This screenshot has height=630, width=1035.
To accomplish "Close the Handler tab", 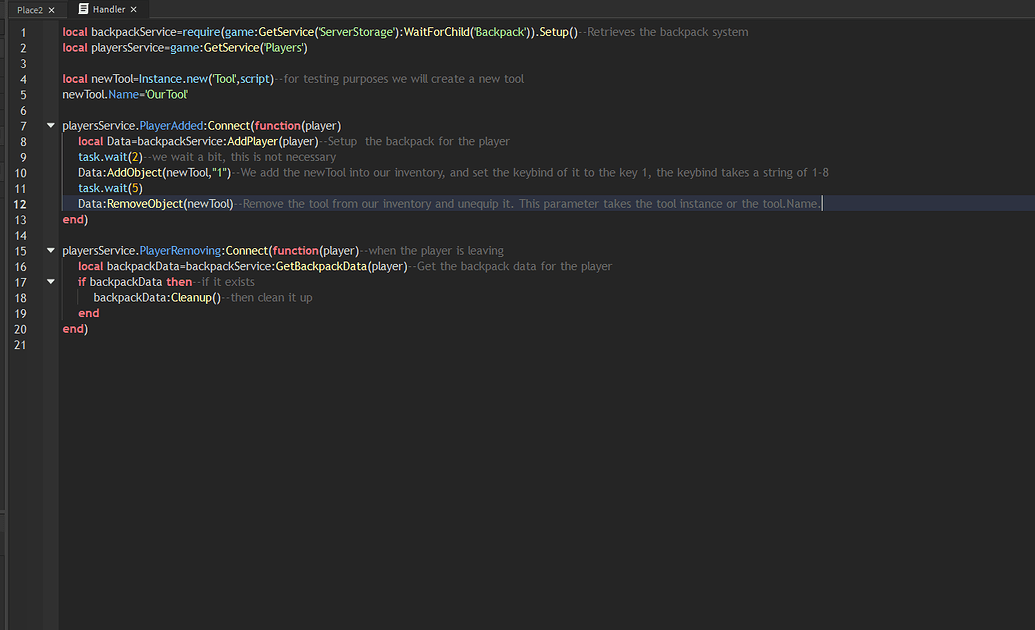I will click(x=133, y=9).
